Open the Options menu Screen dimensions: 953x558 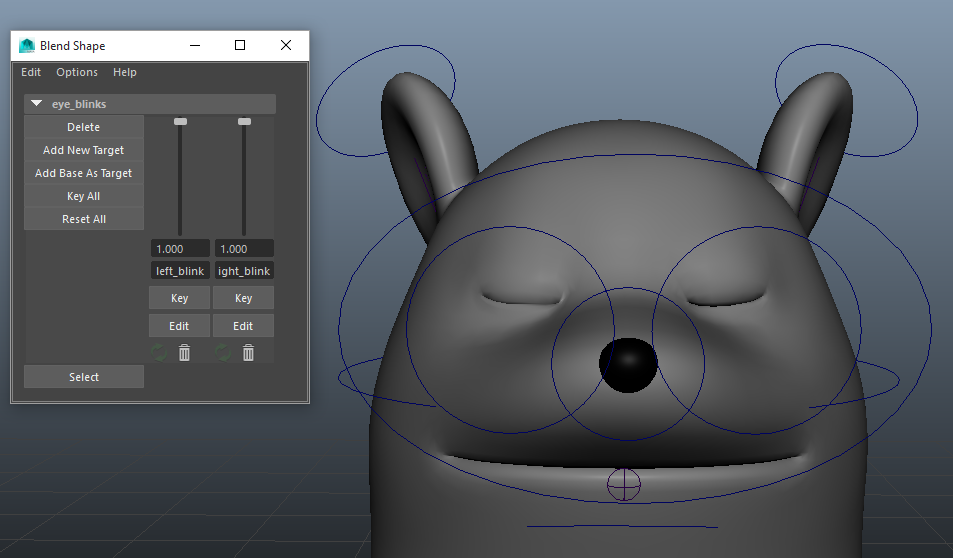[77, 72]
